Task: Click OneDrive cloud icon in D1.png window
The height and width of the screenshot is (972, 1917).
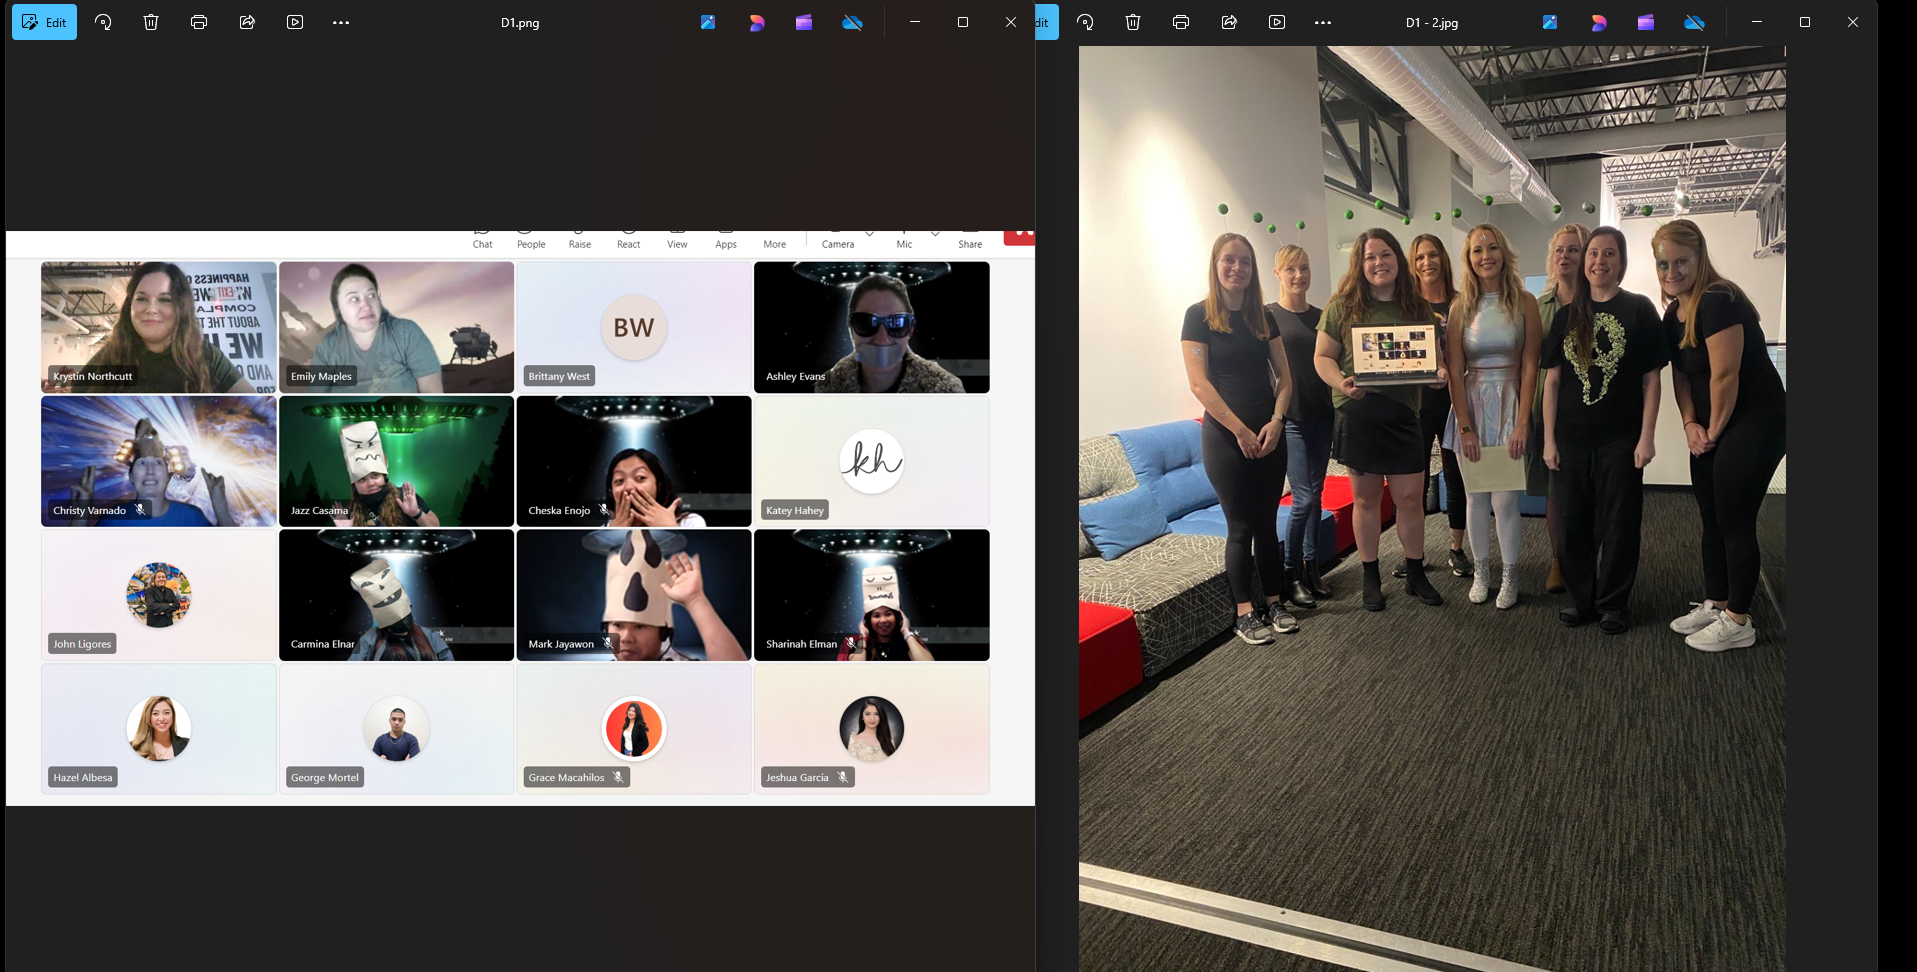Action: (852, 22)
